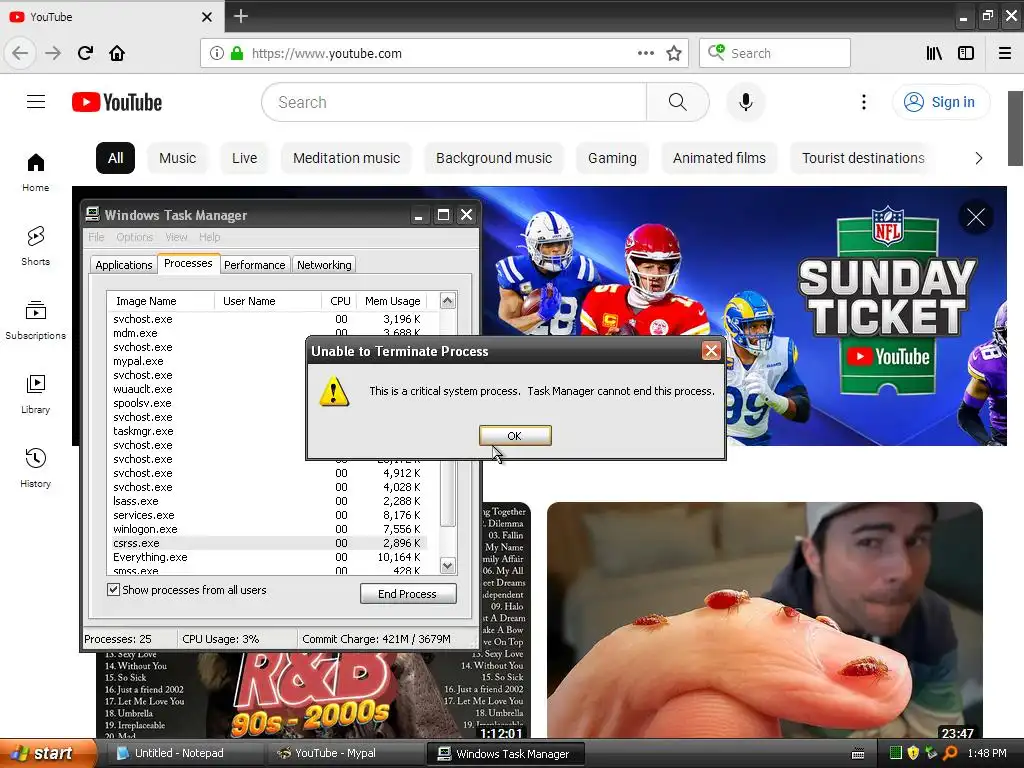Sign in to YouTube
1024x768 pixels.
pos(941,102)
